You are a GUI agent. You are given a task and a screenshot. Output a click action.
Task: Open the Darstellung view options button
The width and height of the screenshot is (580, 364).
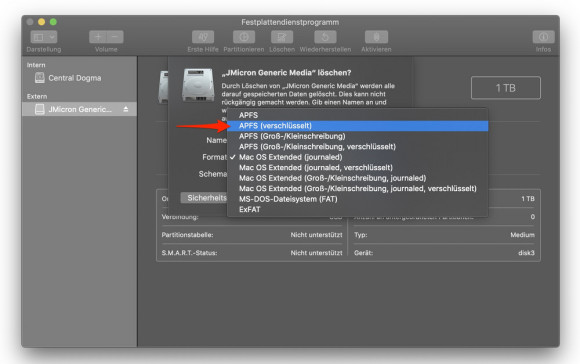coord(43,37)
